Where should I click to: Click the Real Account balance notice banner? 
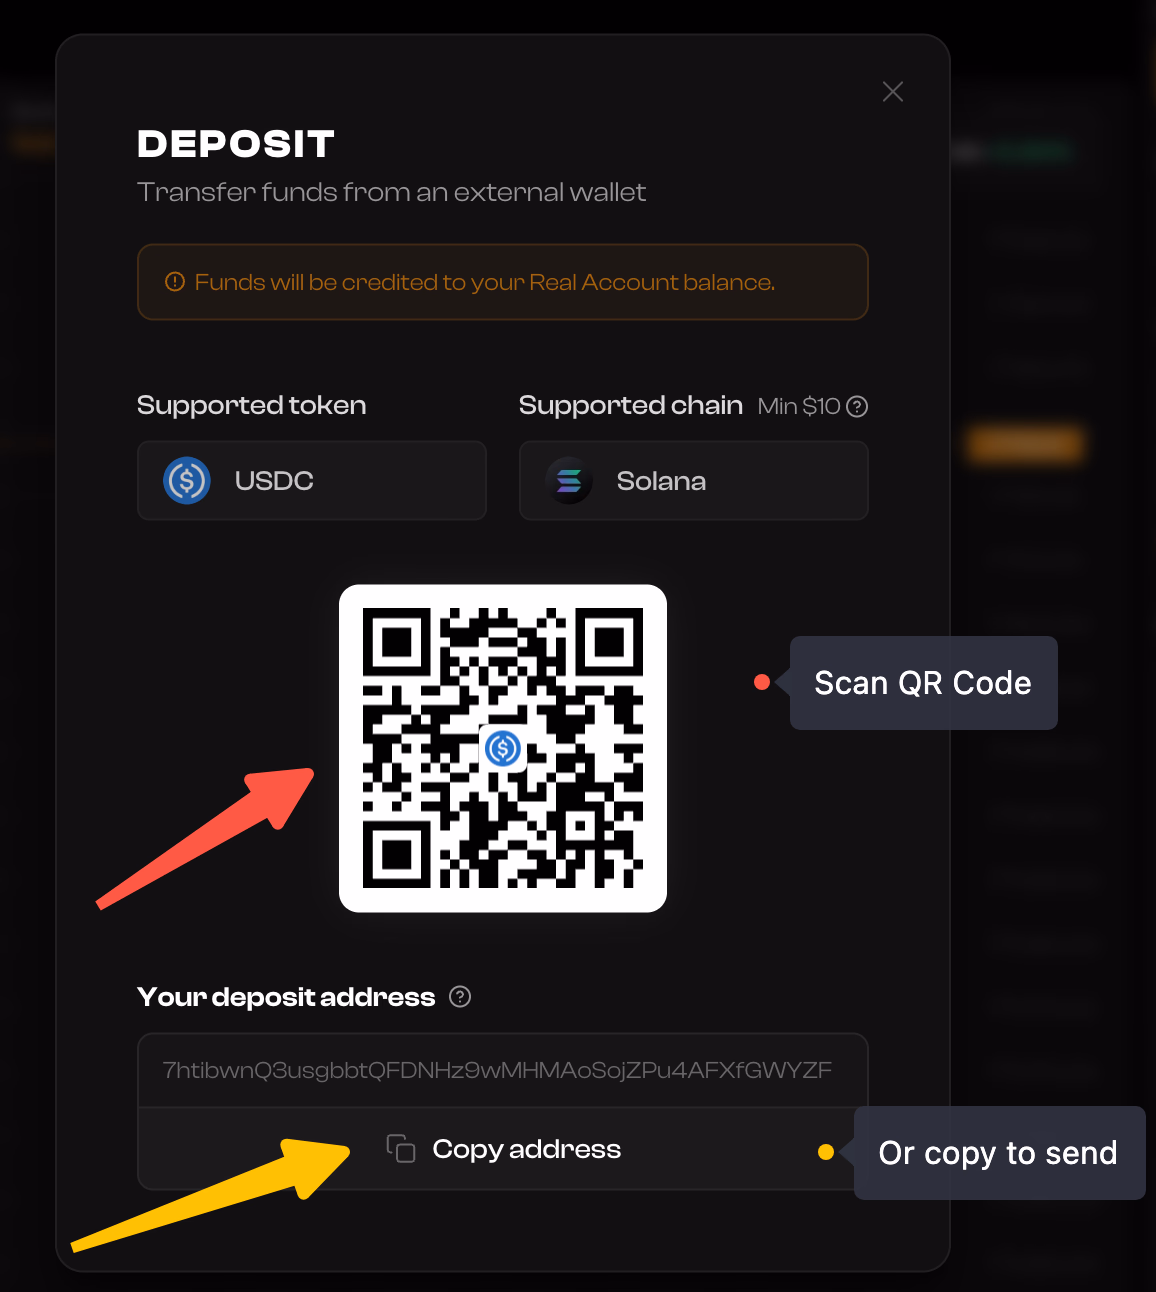coord(503,282)
